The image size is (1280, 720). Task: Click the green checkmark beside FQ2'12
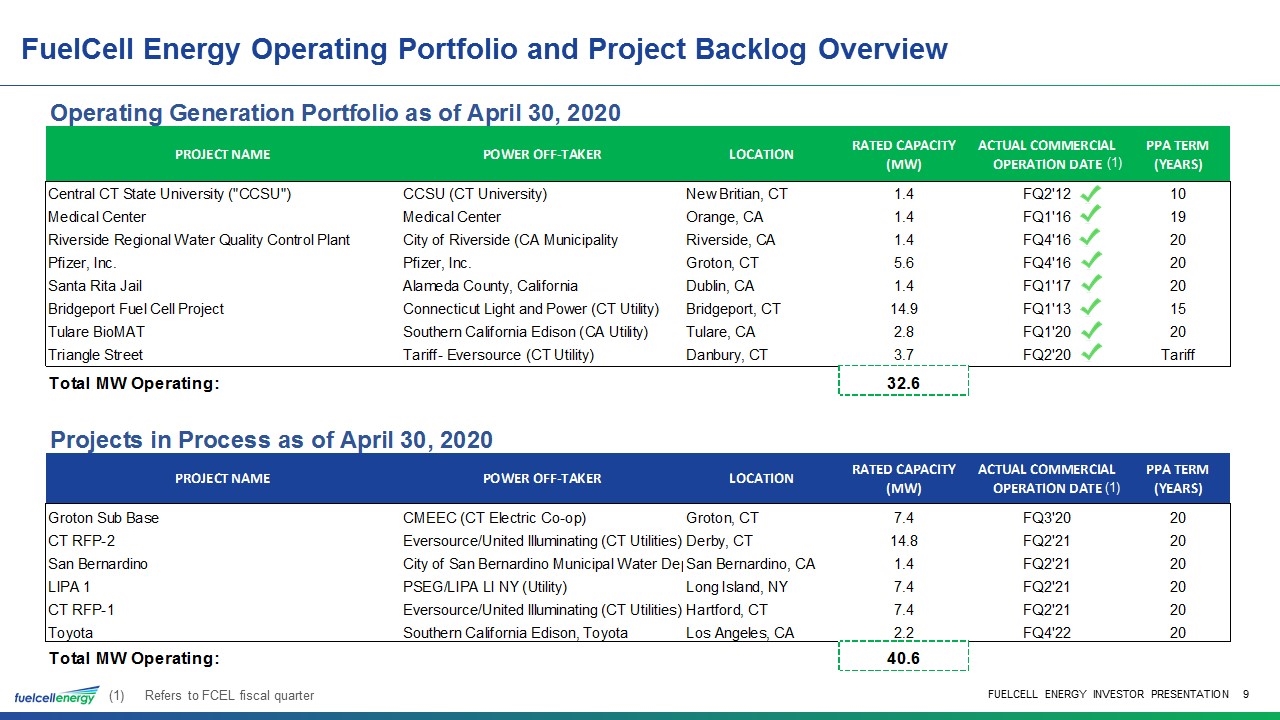1092,193
